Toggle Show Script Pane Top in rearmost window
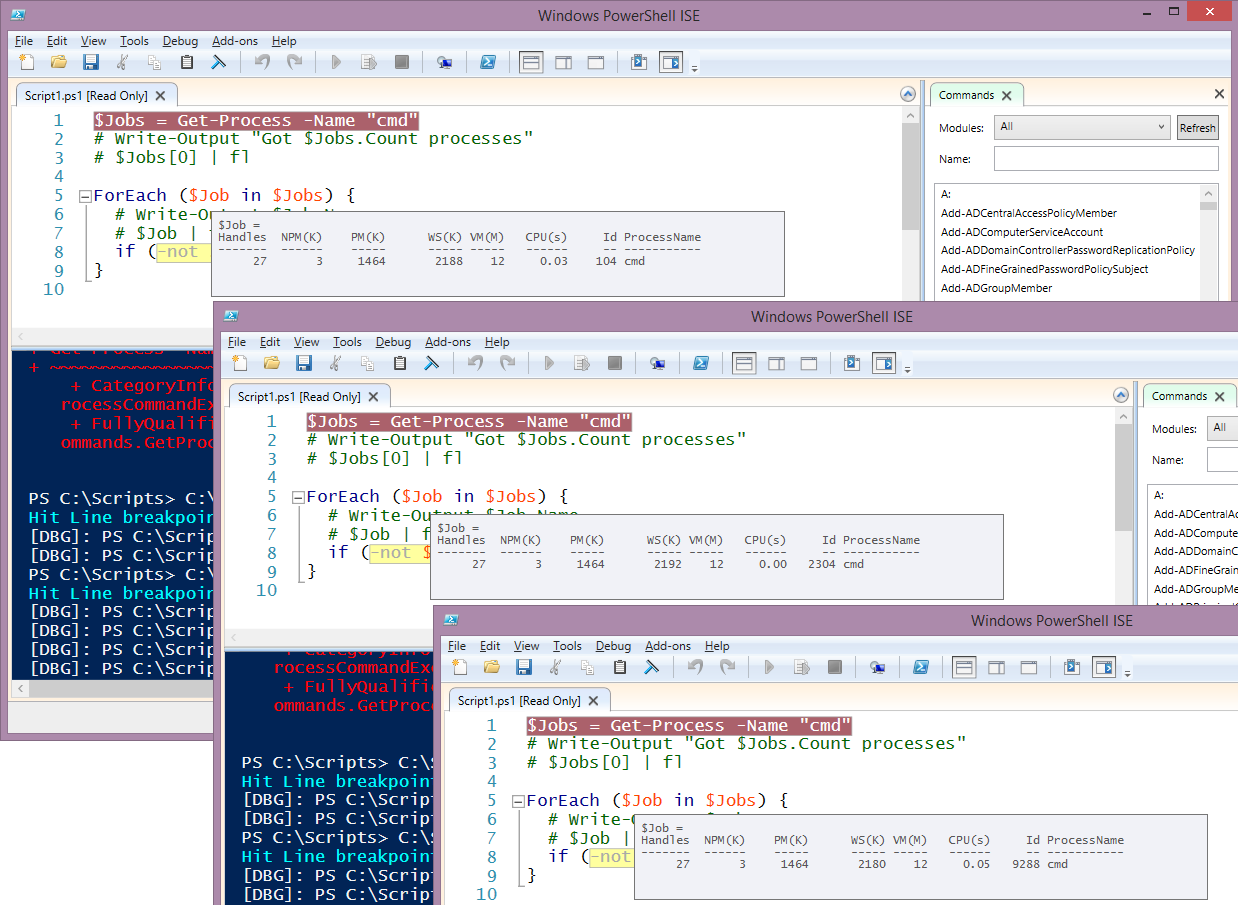Screen dimensions: 1238x905 (x=531, y=62)
